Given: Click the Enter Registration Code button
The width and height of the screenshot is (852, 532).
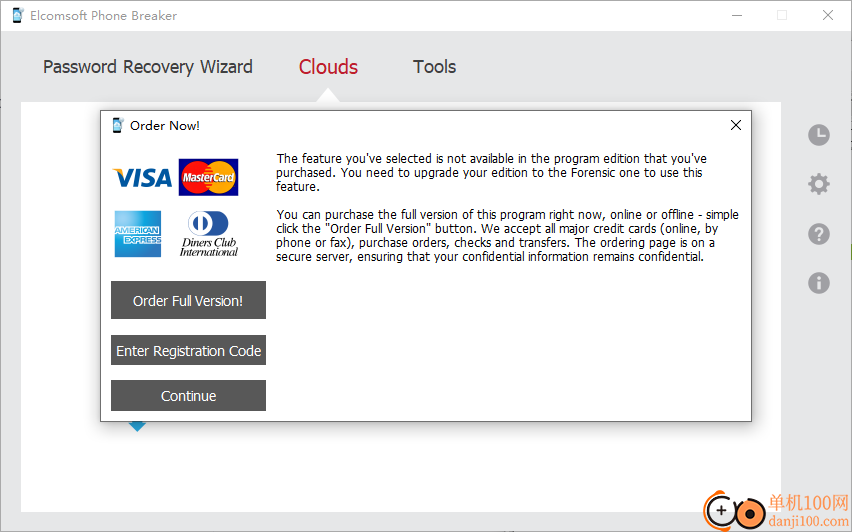Looking at the screenshot, I should 189,350.
